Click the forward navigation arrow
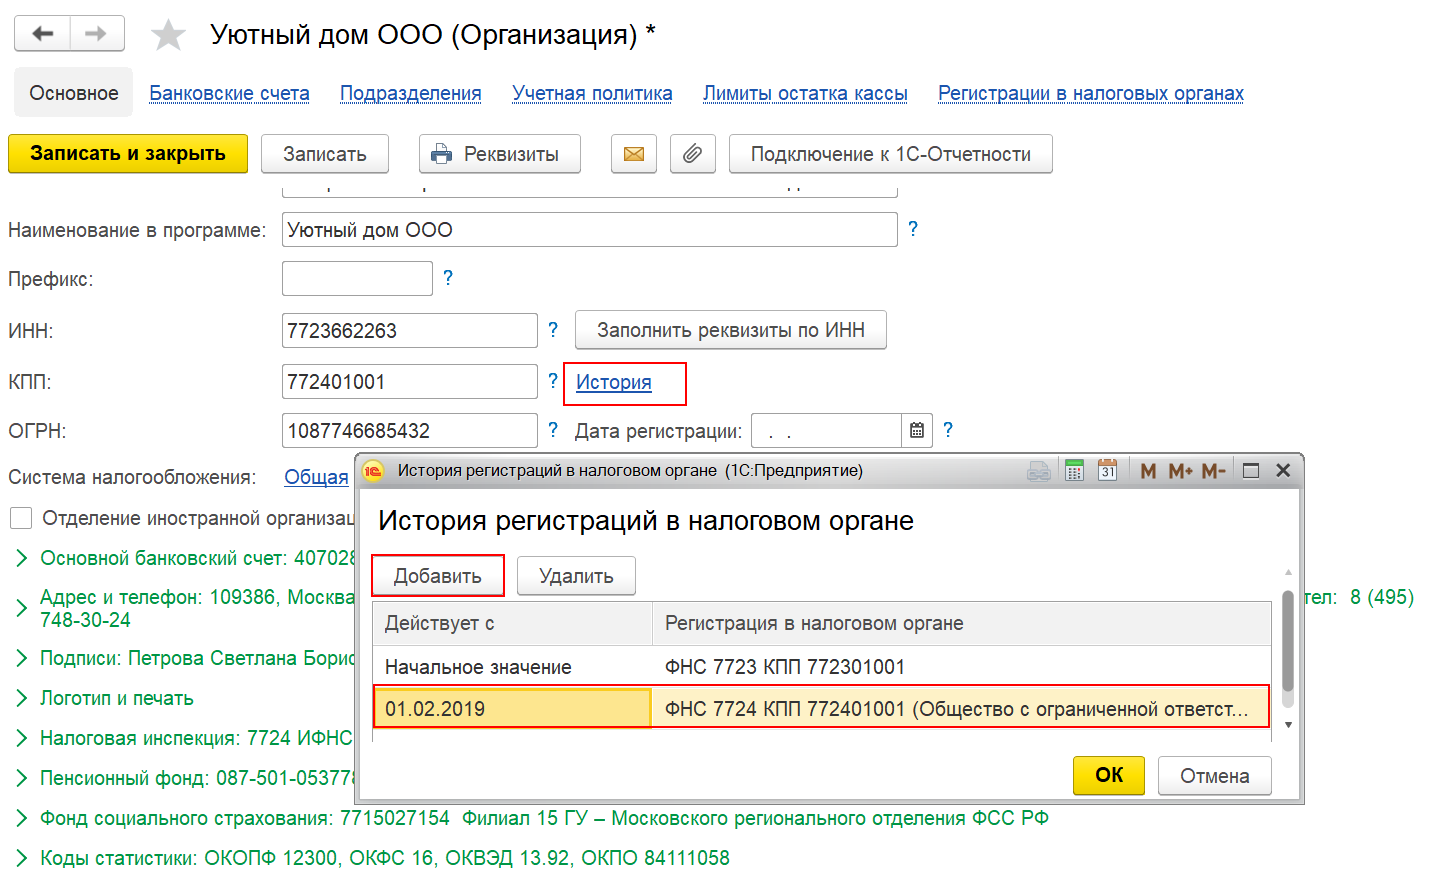 pyautogui.click(x=97, y=33)
